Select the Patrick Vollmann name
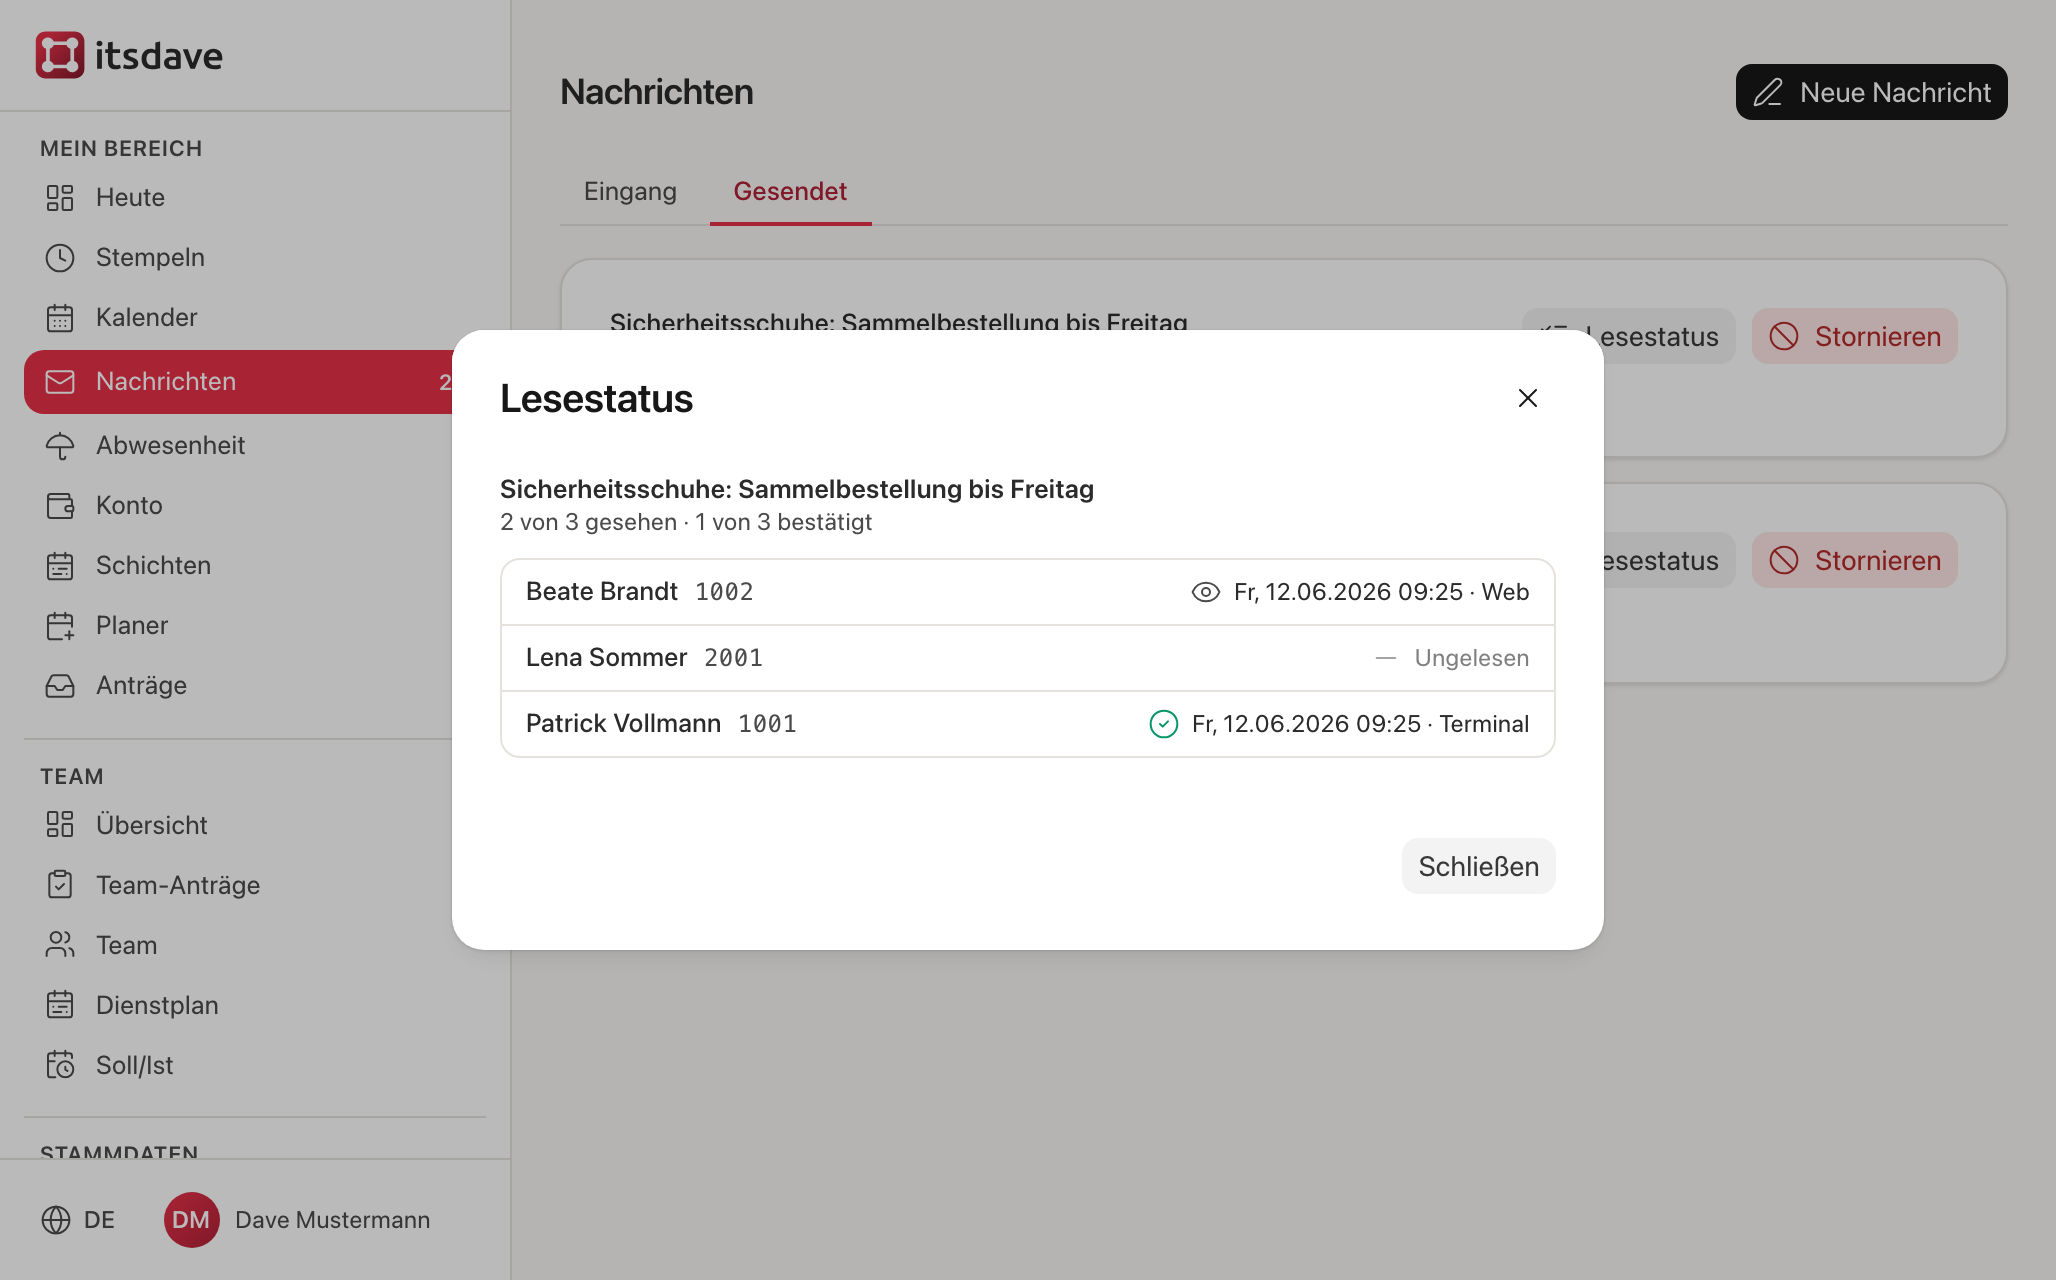Screen dimensions: 2056x1280 click(x=623, y=724)
